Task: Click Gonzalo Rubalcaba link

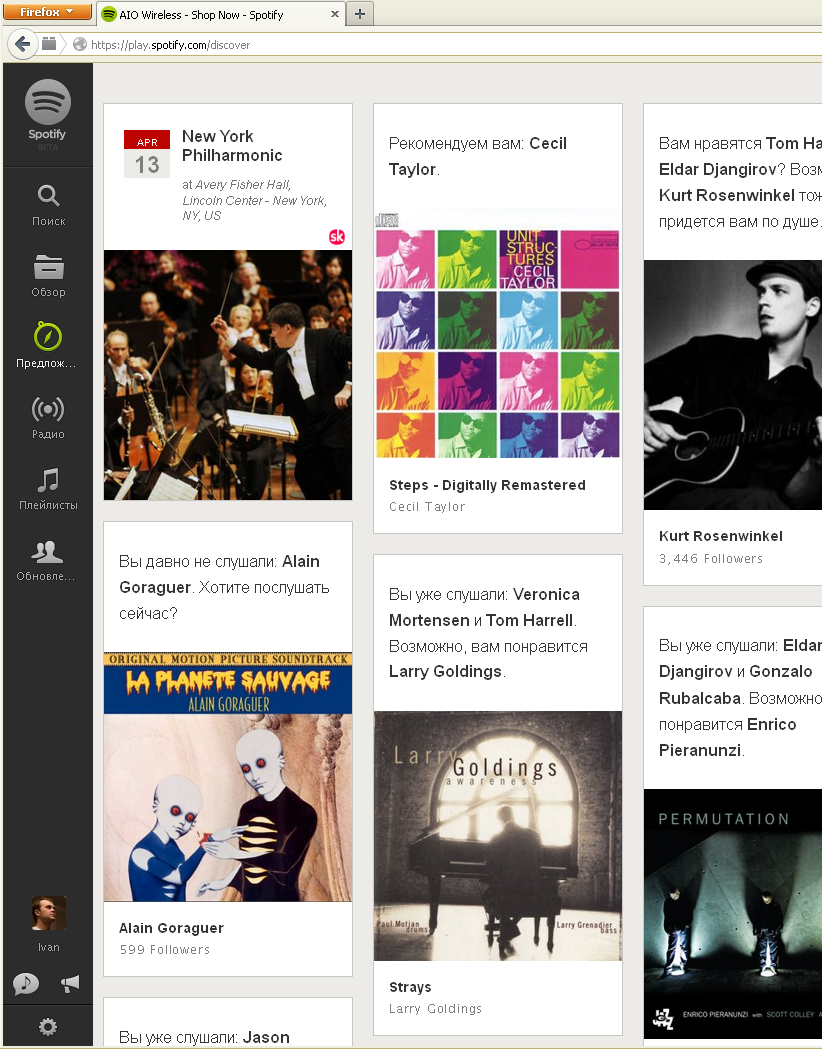Action: [736, 684]
